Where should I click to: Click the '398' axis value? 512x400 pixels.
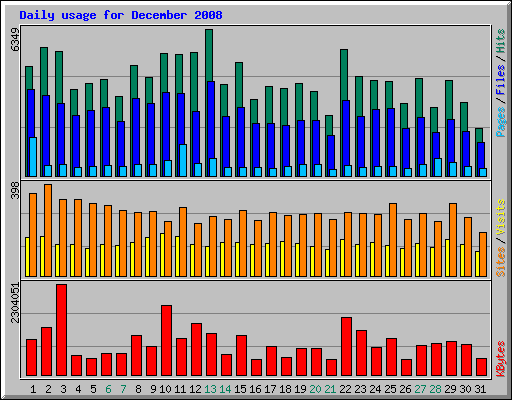(x=15, y=190)
